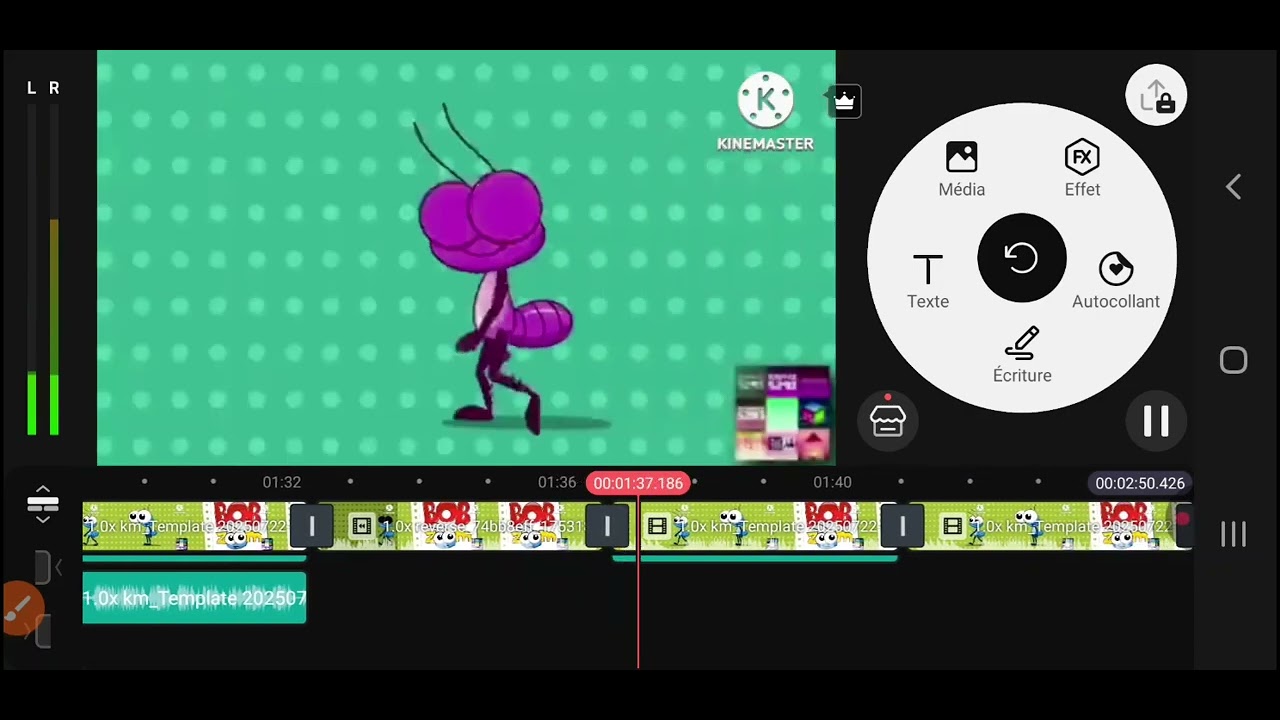
Task: Tap the total duration 00:02:50.426 label
Action: pyautogui.click(x=1140, y=483)
